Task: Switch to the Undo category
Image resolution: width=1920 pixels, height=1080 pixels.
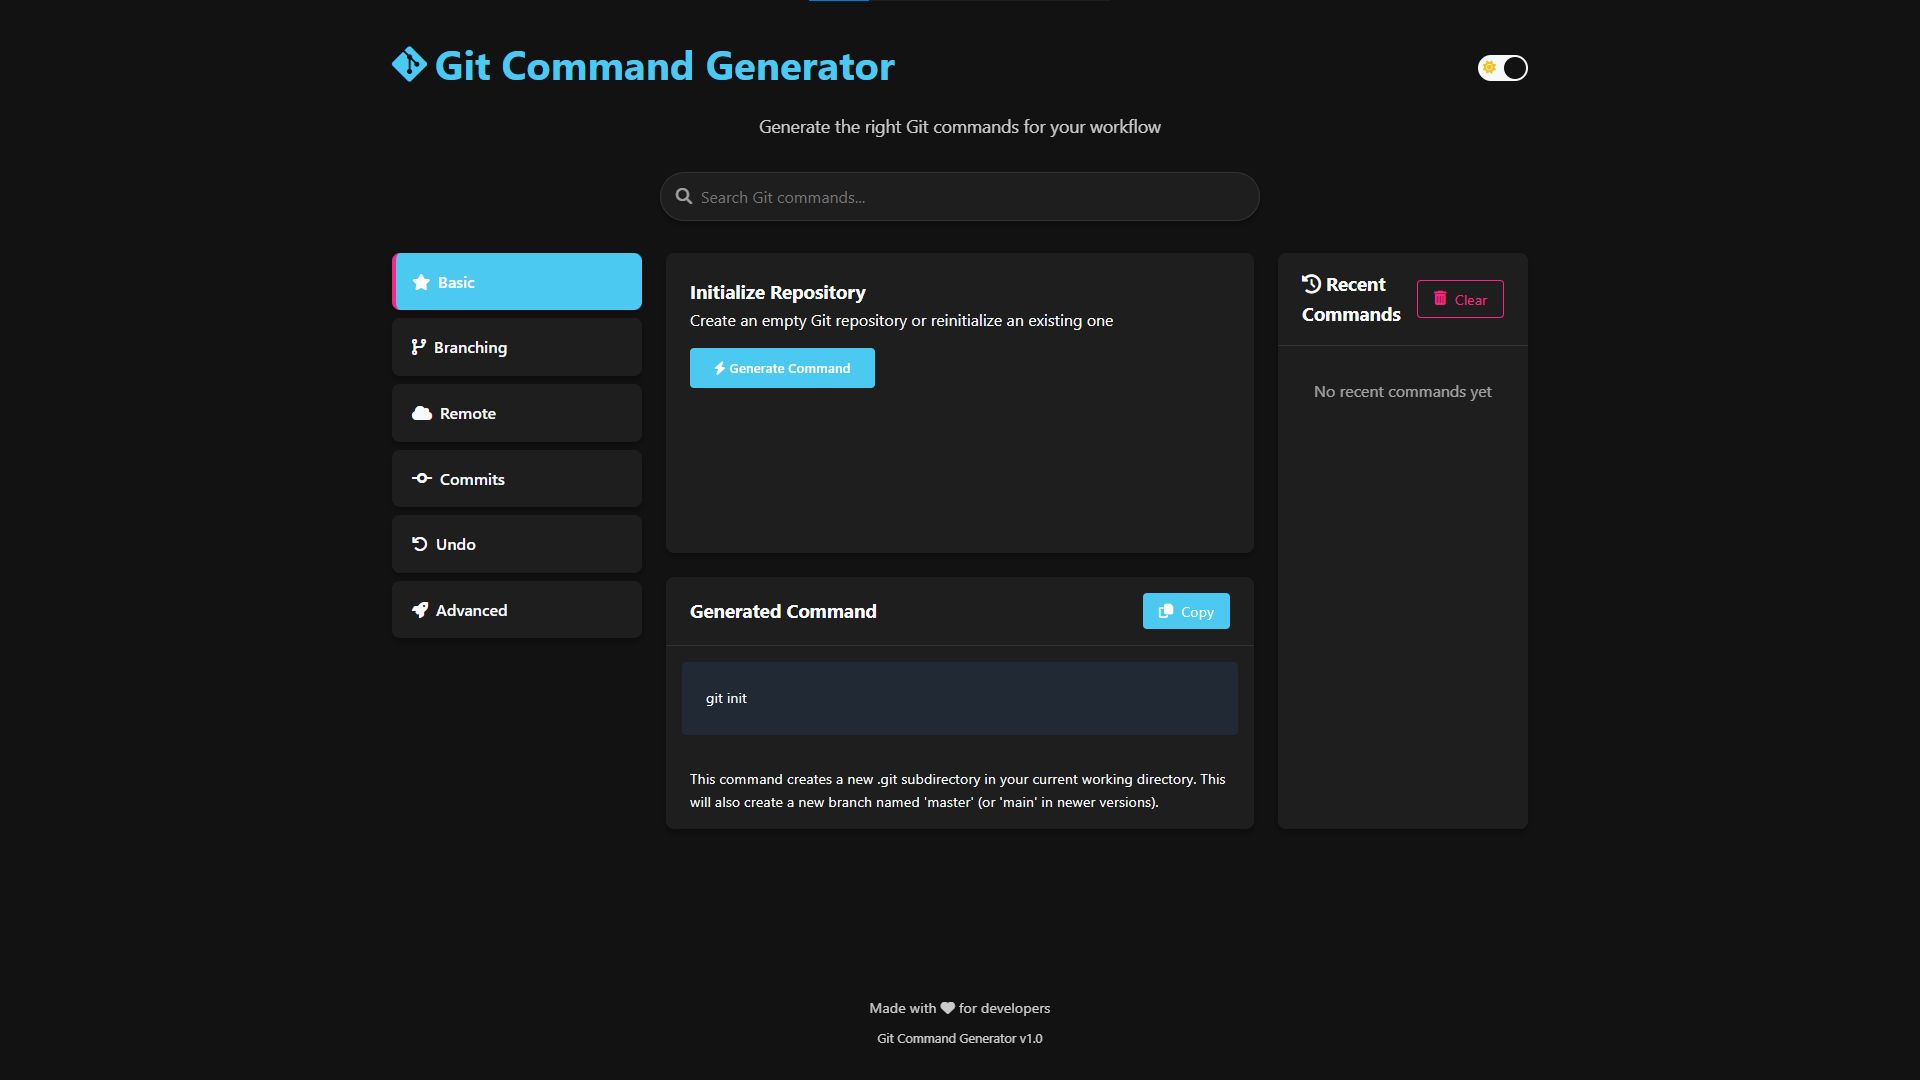Action: click(517, 544)
